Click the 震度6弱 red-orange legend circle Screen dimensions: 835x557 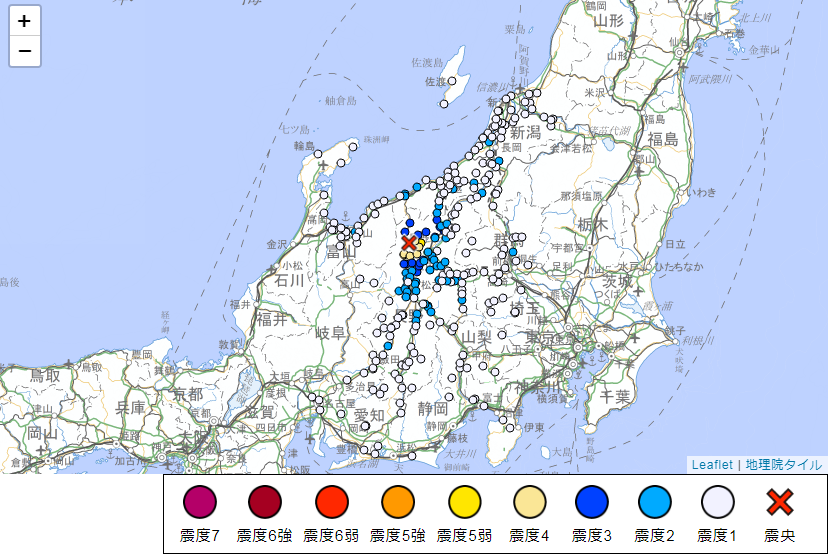point(331,502)
